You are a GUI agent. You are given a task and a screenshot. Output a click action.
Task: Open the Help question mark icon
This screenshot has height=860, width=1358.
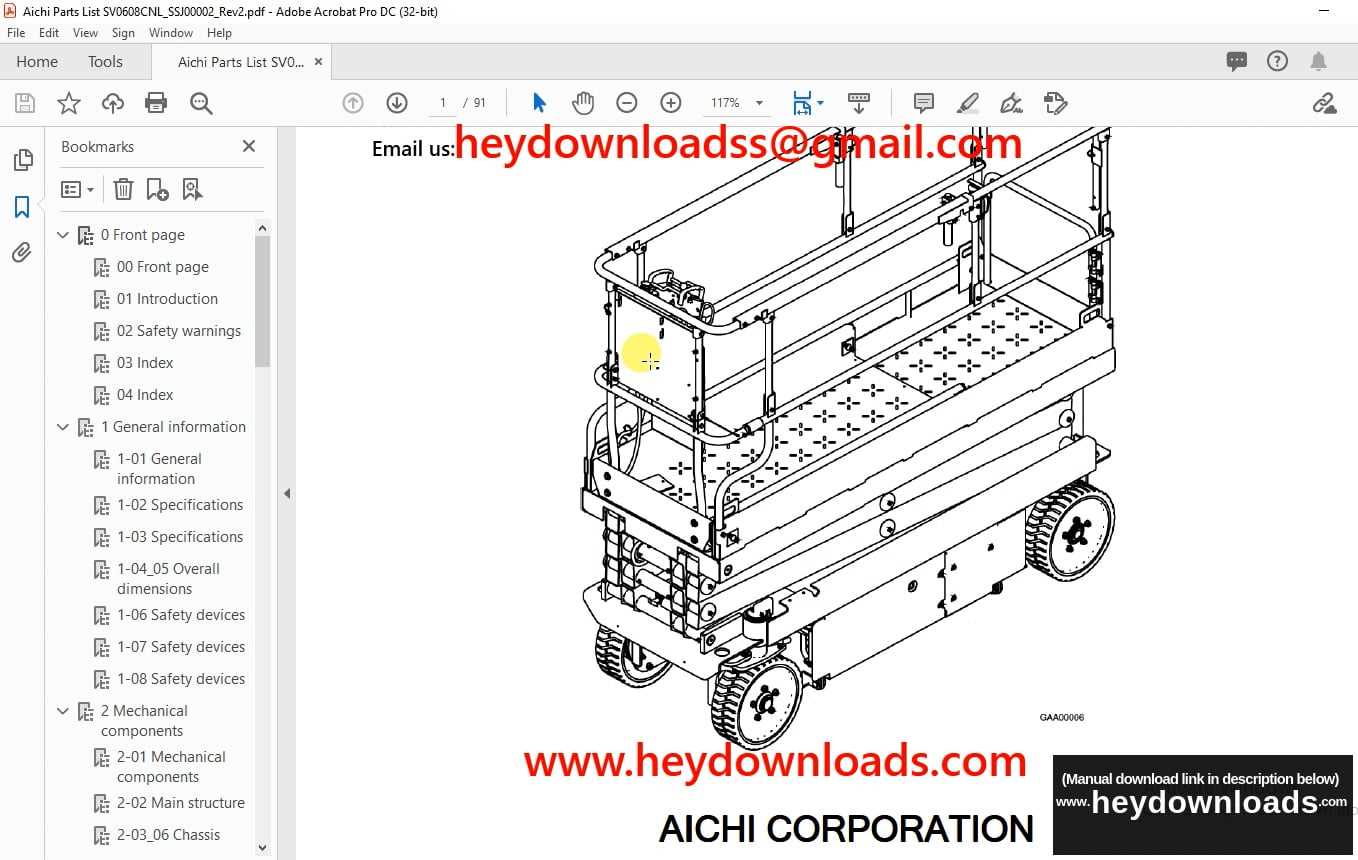pos(1277,62)
